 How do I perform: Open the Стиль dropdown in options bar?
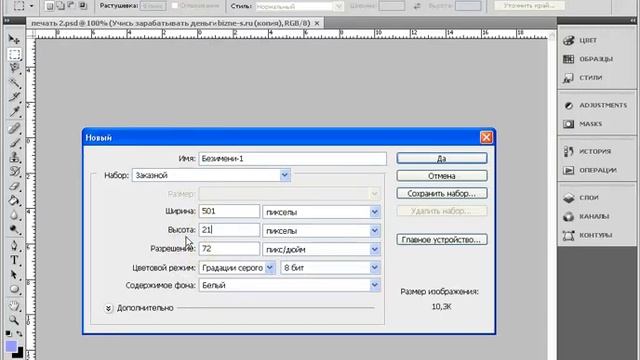(x=299, y=6)
